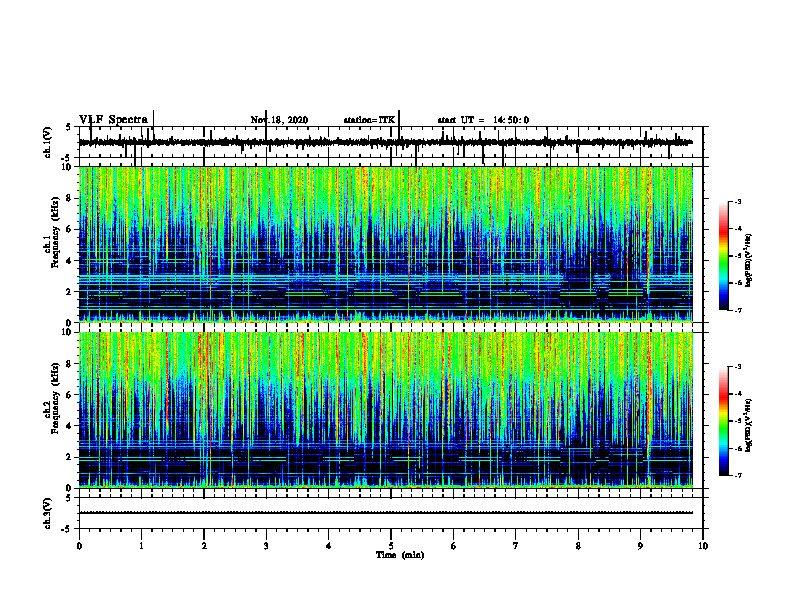Click the ch.1 colorbar log(PSD) unit label
The width and height of the screenshot is (792, 612).
click(748, 260)
